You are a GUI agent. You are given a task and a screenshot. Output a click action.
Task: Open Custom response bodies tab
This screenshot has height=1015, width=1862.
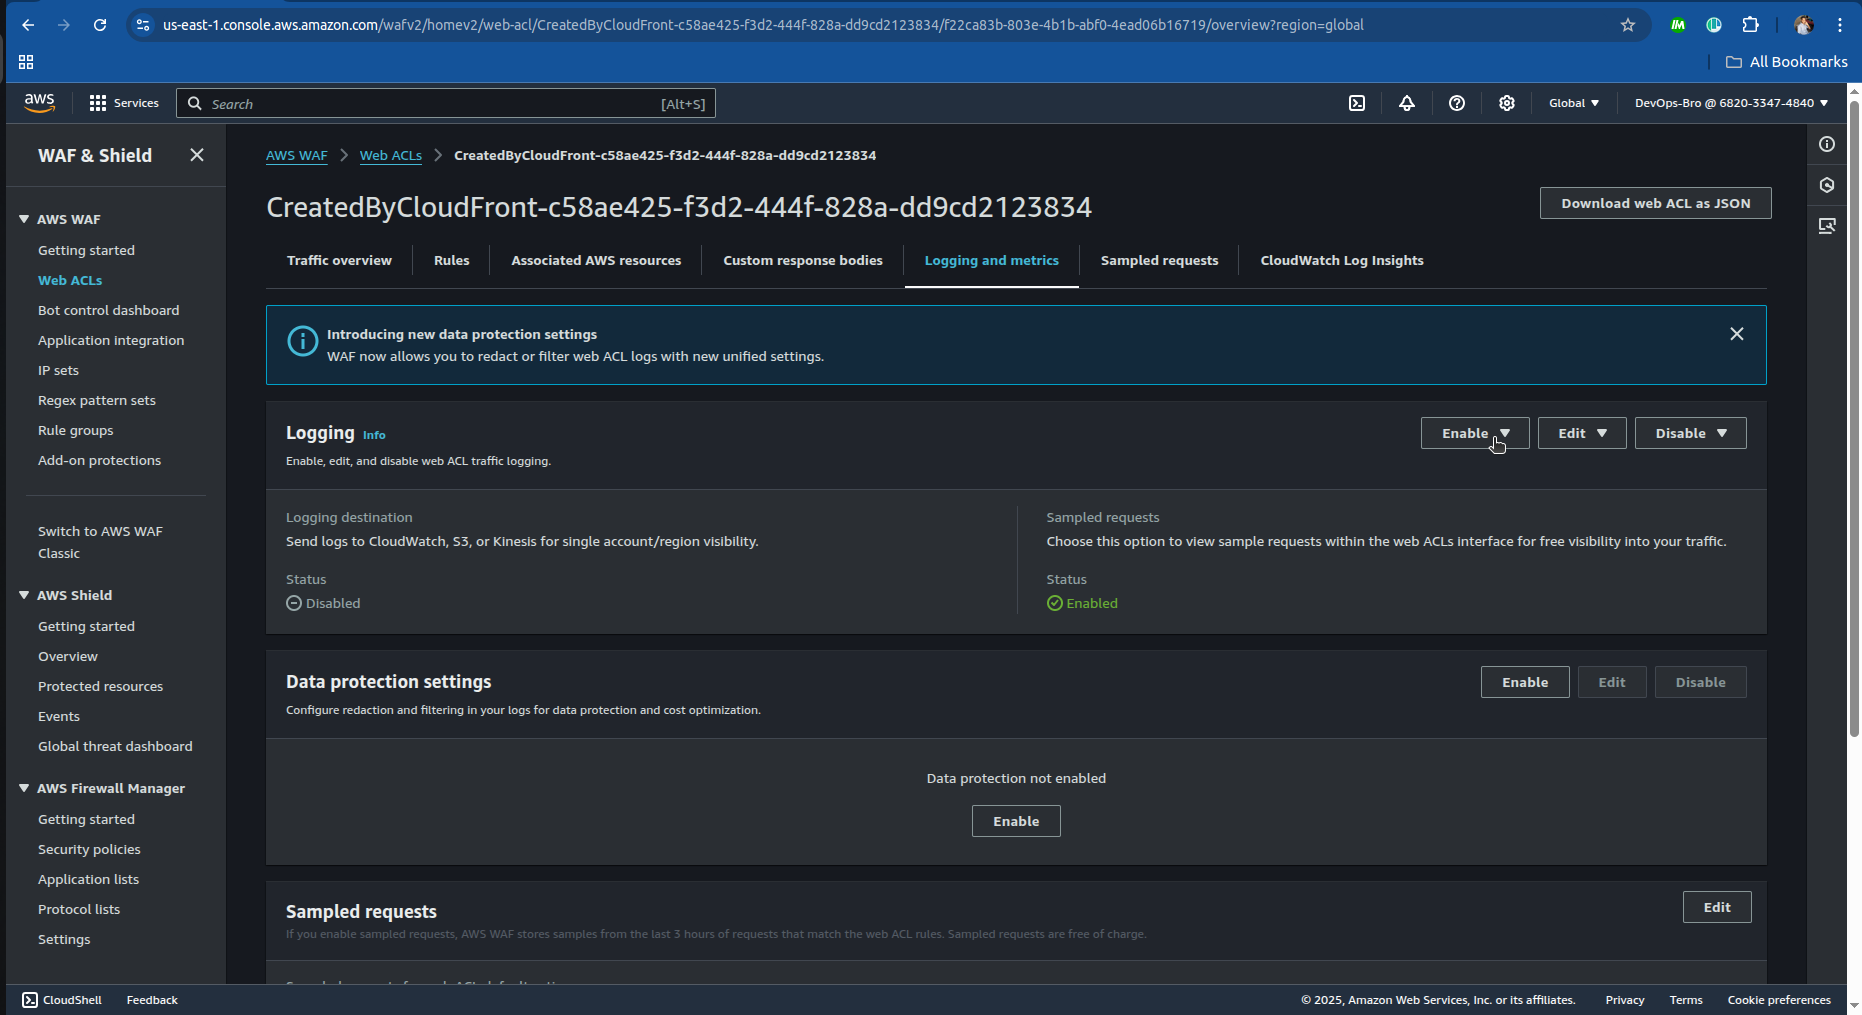(x=803, y=260)
